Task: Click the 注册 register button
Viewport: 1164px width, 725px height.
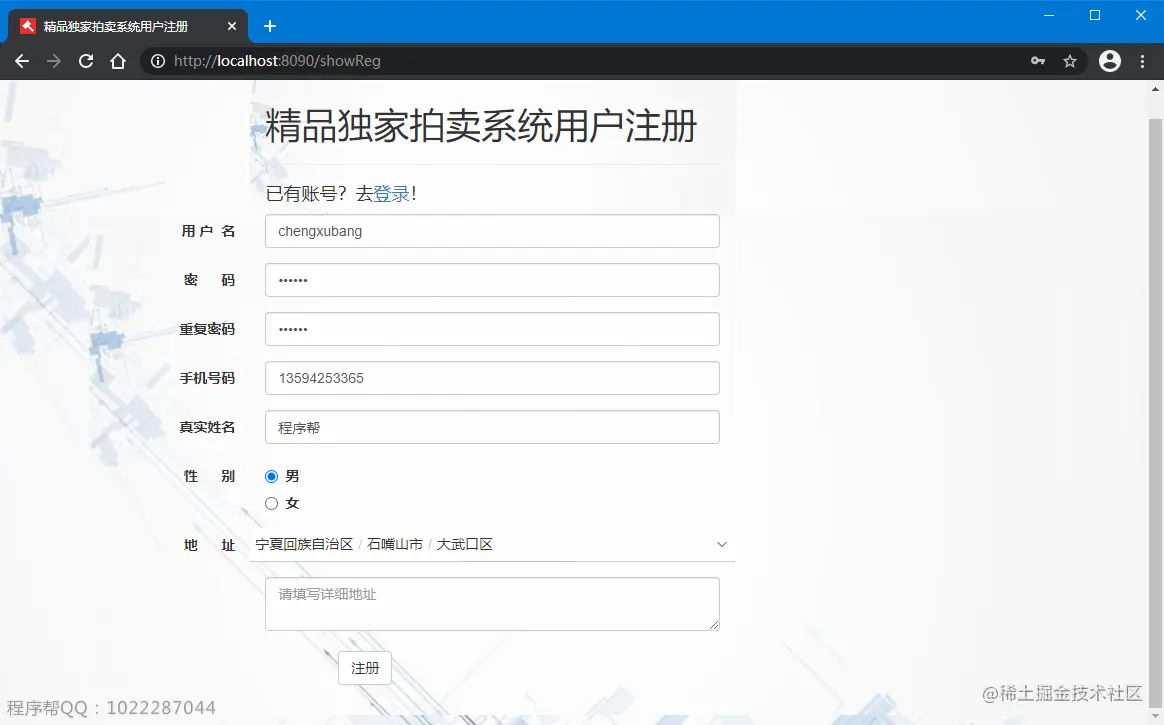Action: [x=364, y=669]
